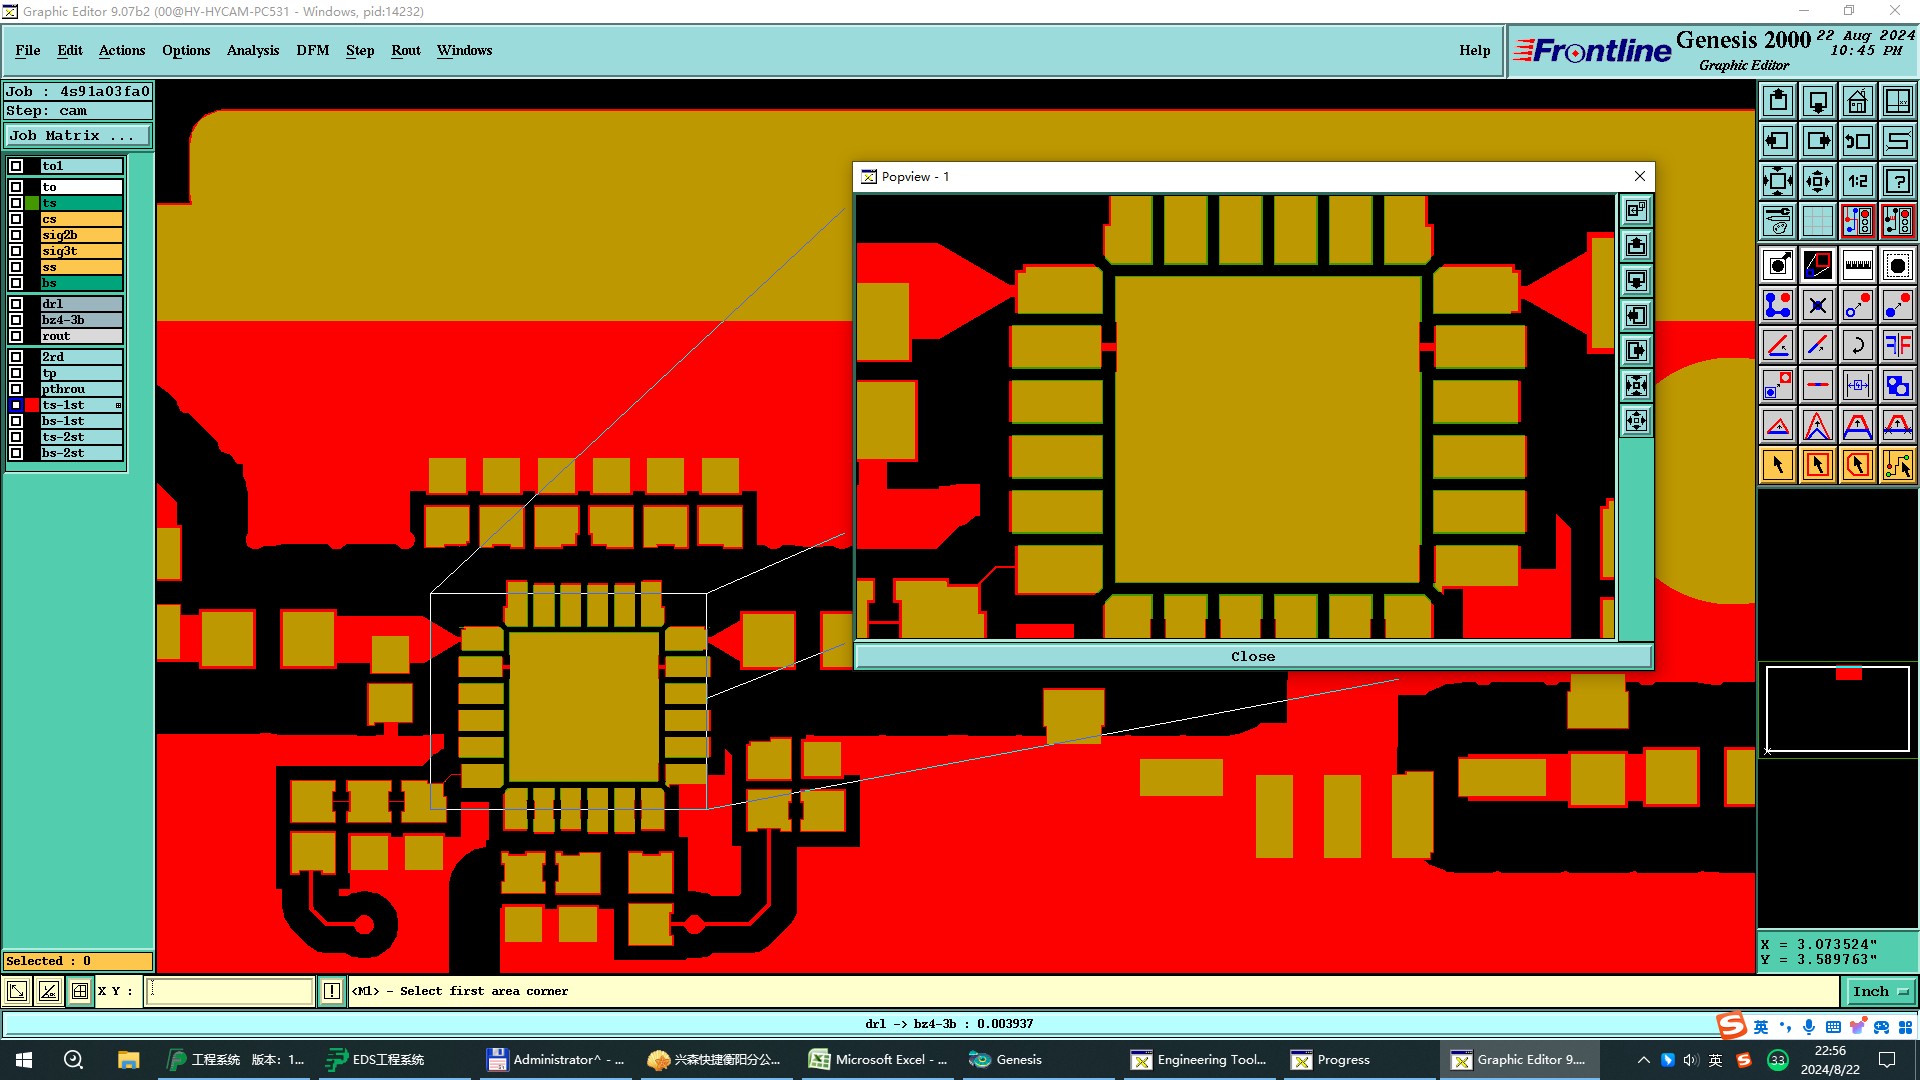Open the Analysis menu
1920x1080 pixels.
252,50
